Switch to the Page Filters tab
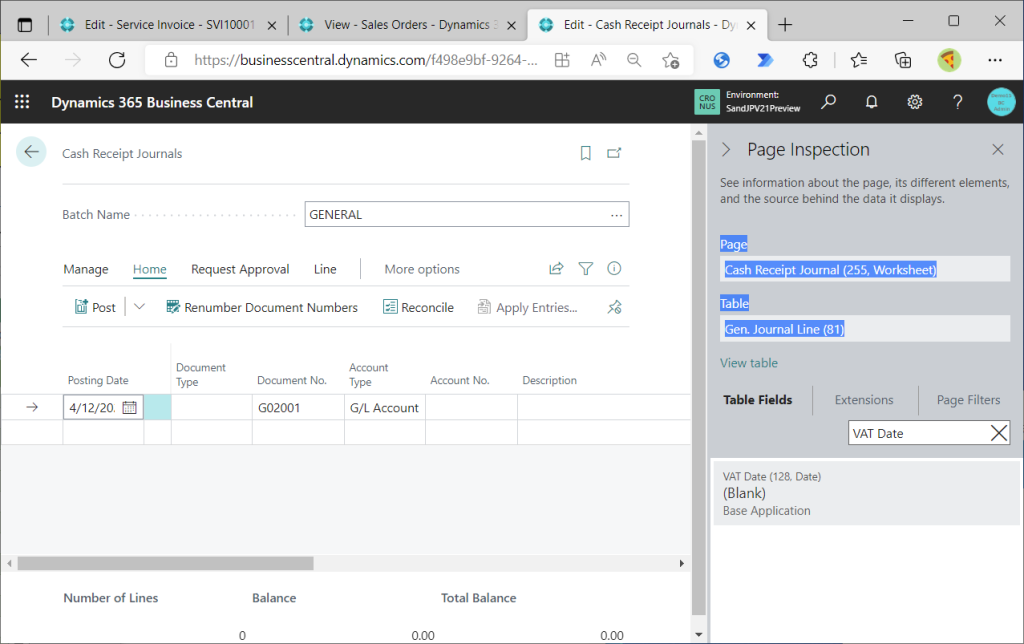Image resolution: width=1024 pixels, height=644 pixels. click(x=968, y=400)
